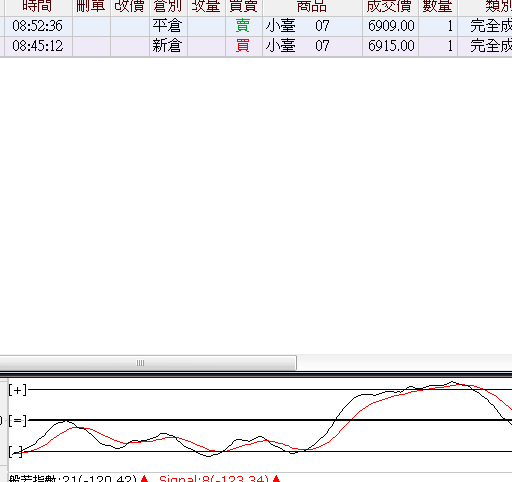Screen dimensions: 512x482
Task: Click the 成交價 column header
Action: (x=390, y=7)
